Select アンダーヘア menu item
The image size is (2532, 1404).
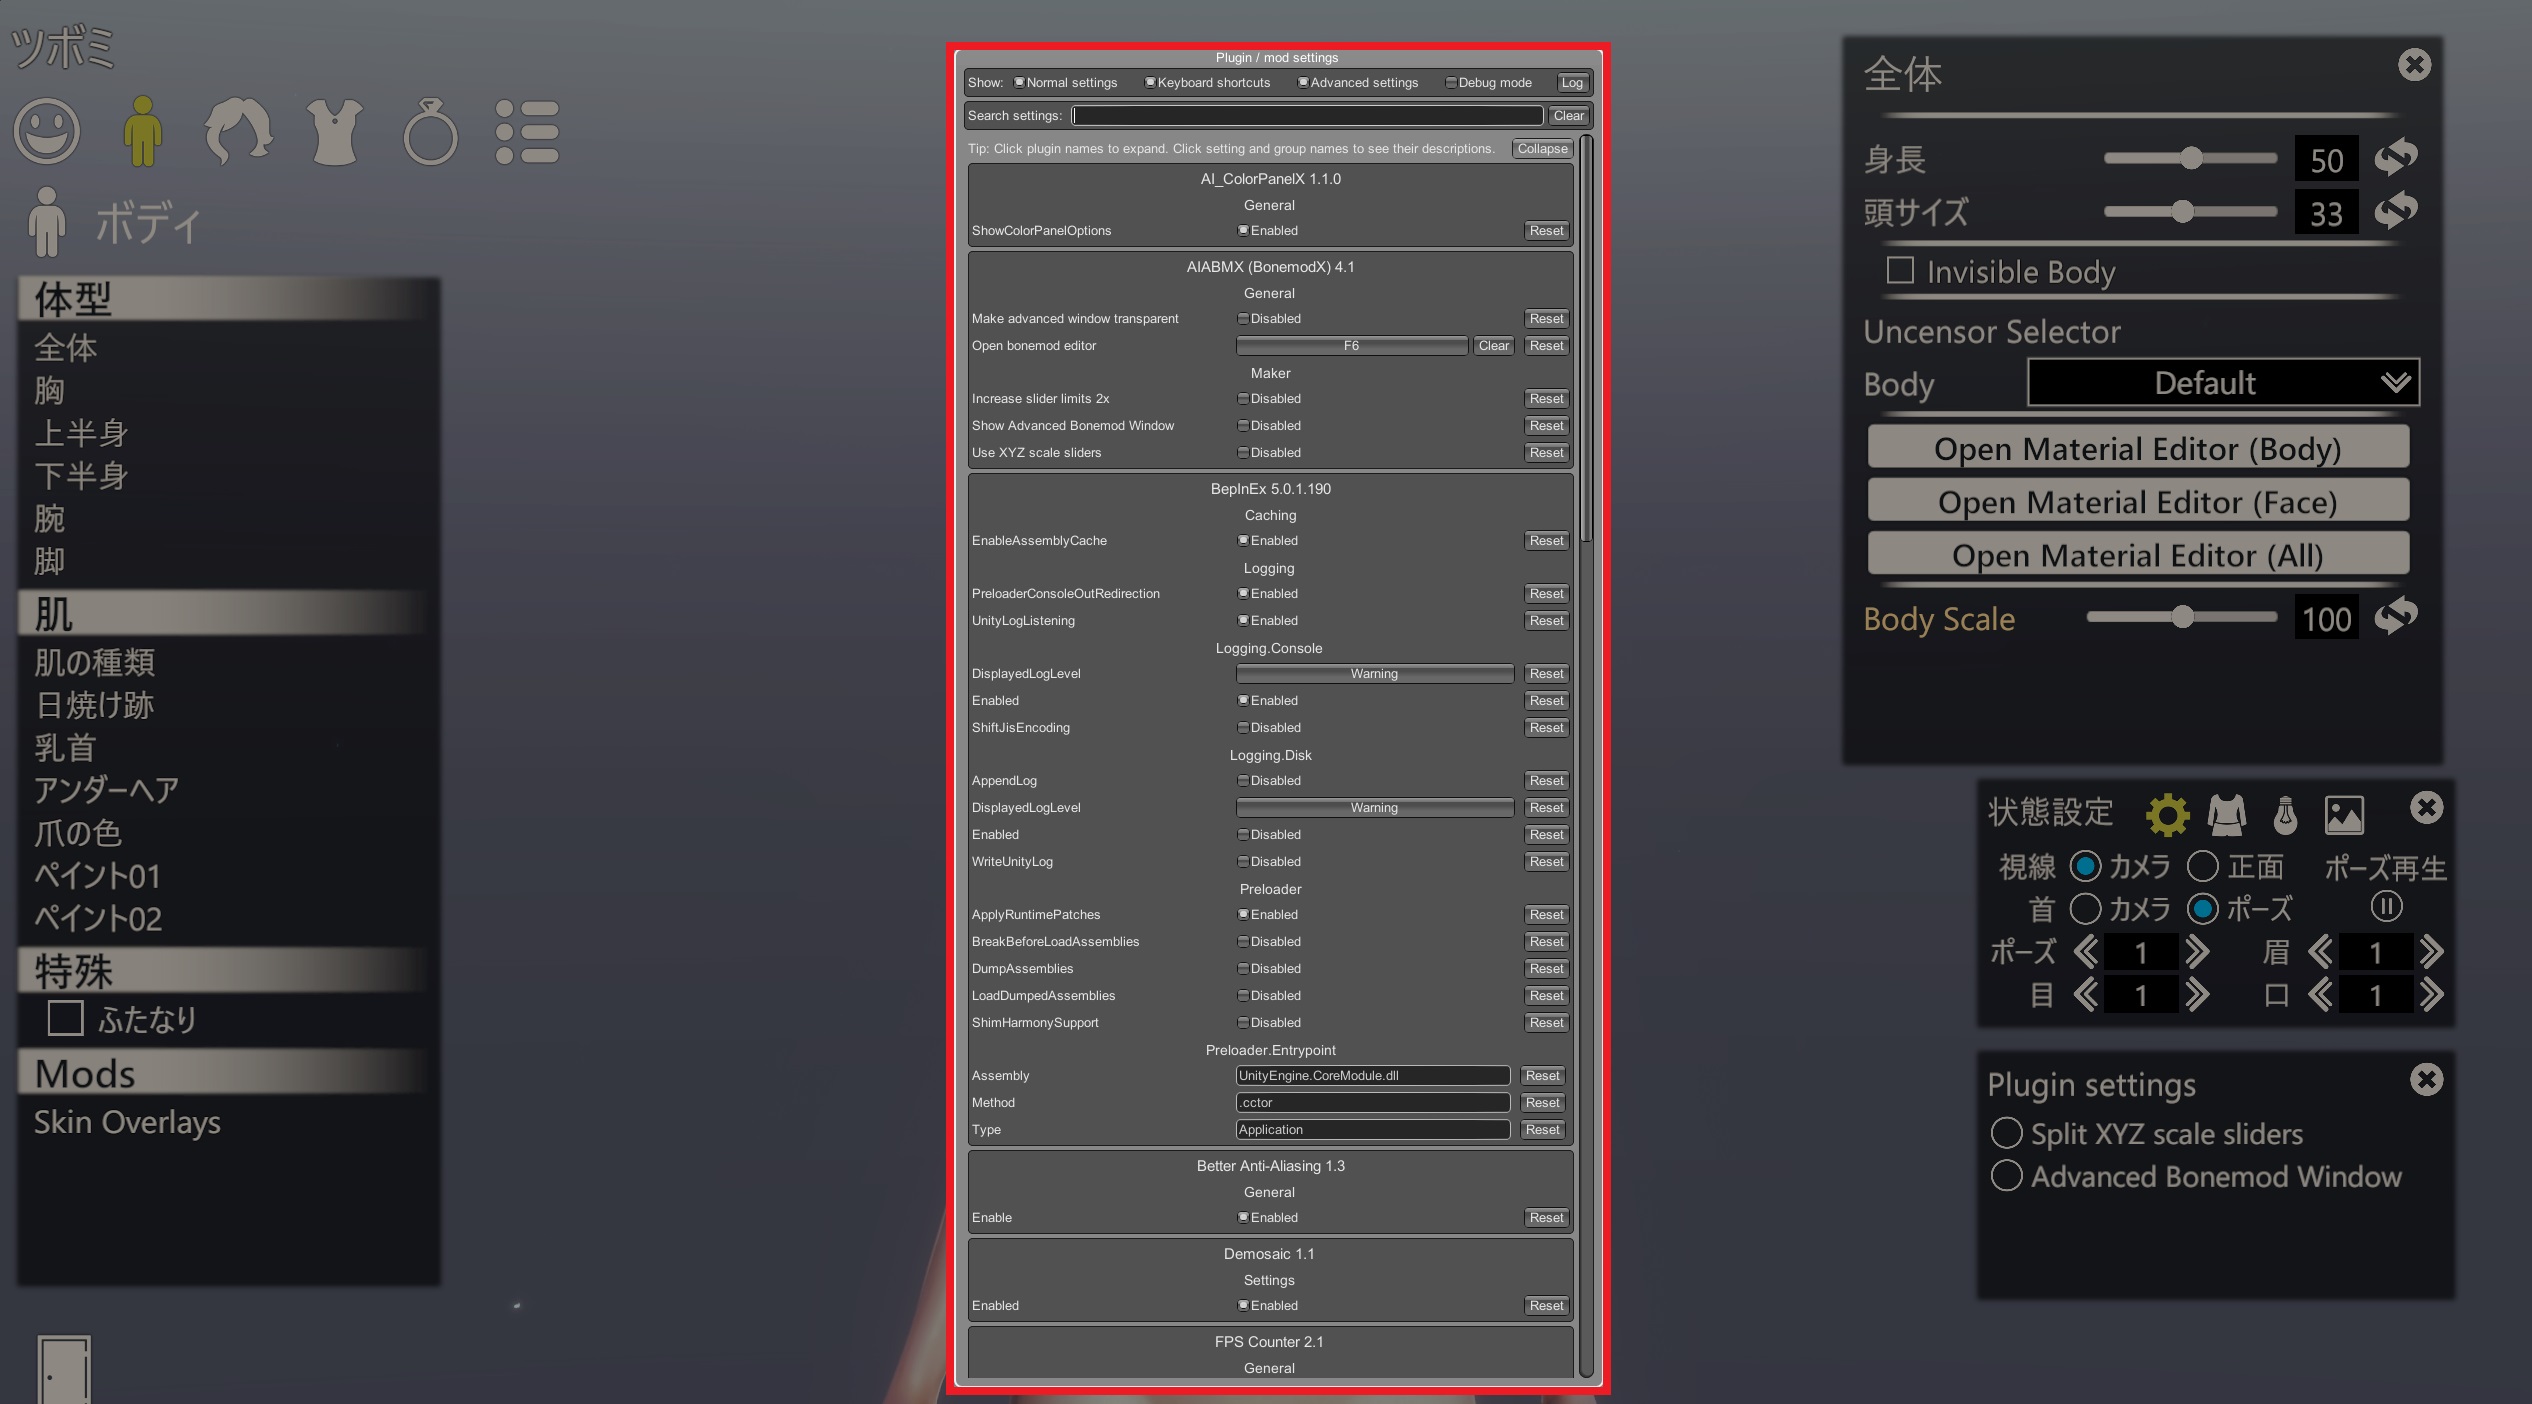[x=106, y=790]
